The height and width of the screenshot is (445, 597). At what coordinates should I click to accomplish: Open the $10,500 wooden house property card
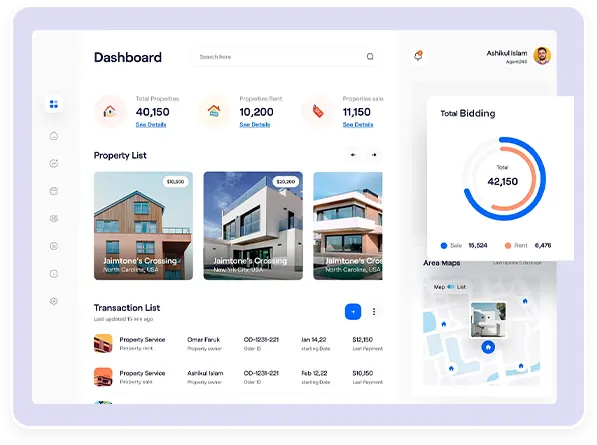tap(143, 226)
